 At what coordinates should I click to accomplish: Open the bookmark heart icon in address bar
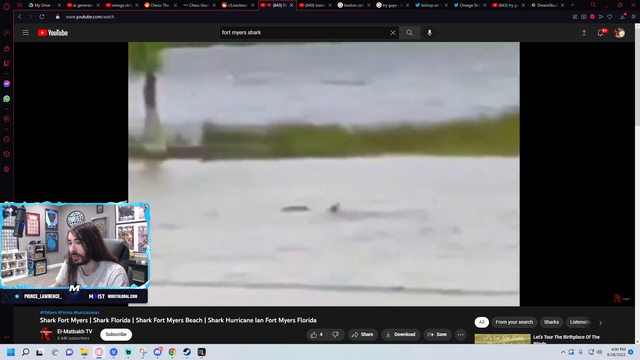[609, 17]
